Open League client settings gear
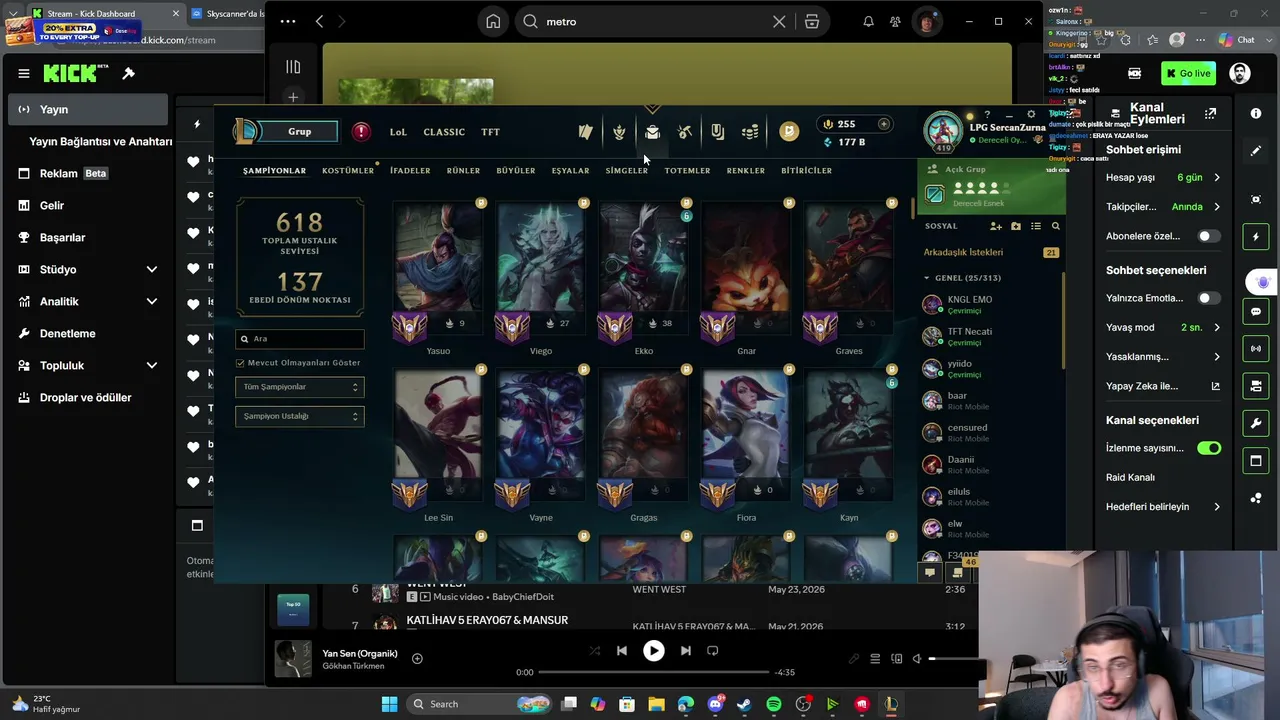Image resolution: width=1280 pixels, height=720 pixels. (x=1031, y=114)
